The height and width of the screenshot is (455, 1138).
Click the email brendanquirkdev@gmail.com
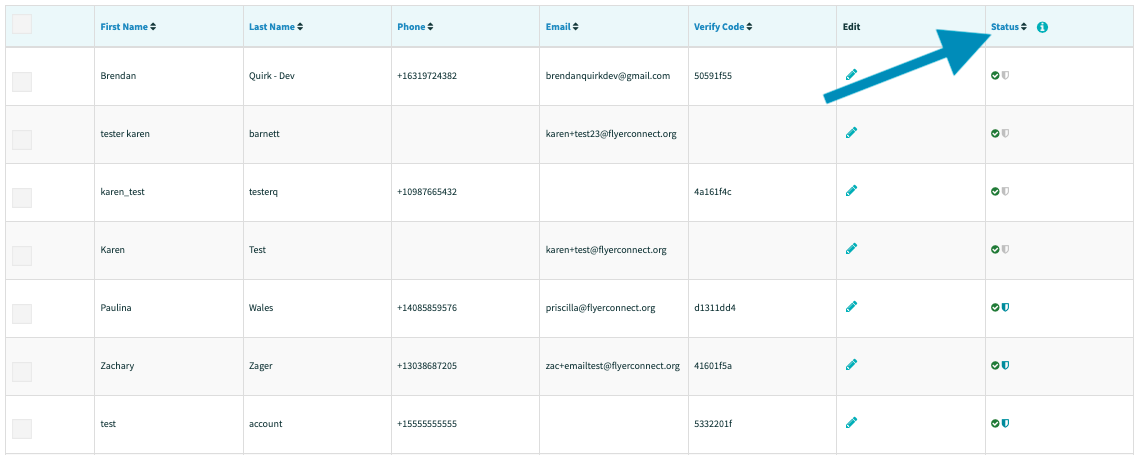coord(607,76)
